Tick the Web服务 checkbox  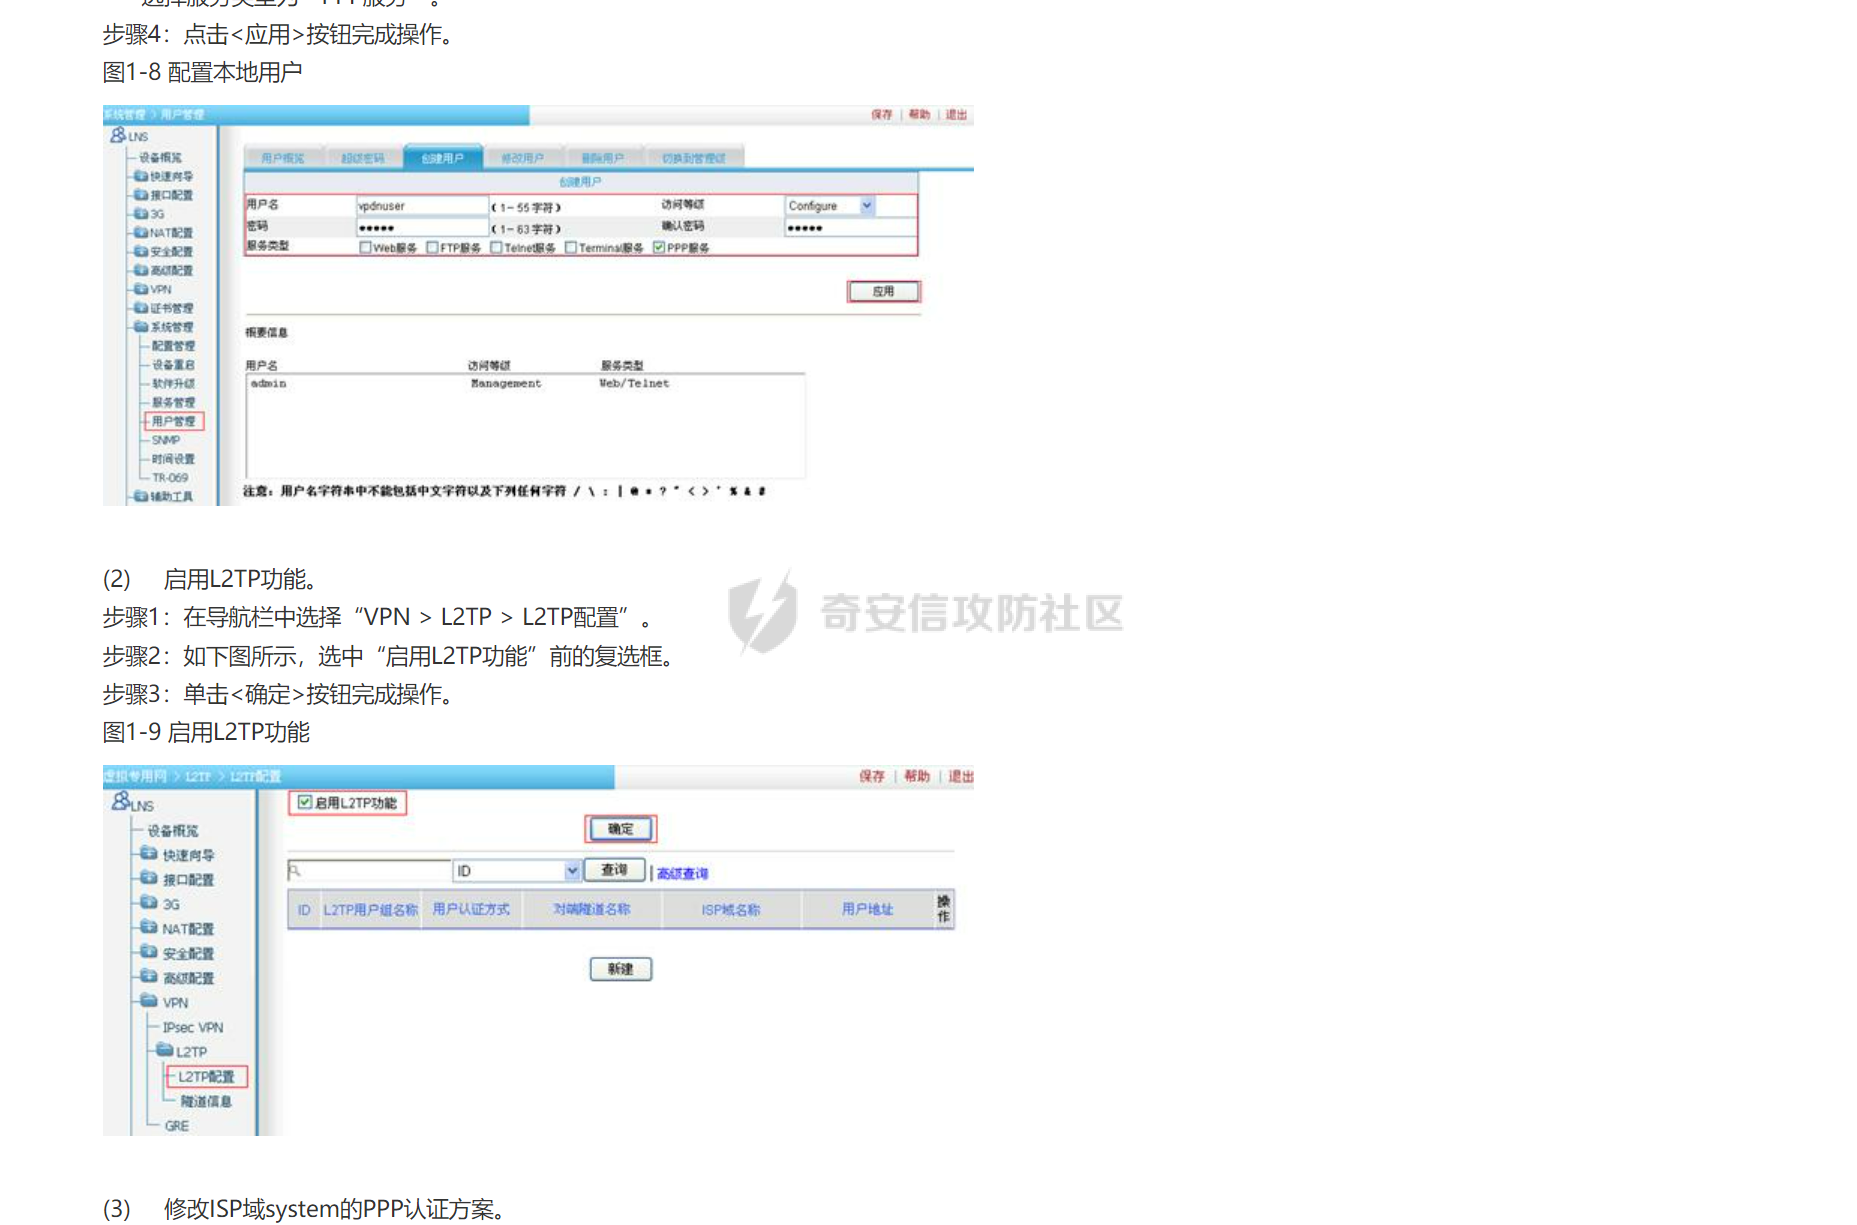pyautogui.click(x=365, y=247)
